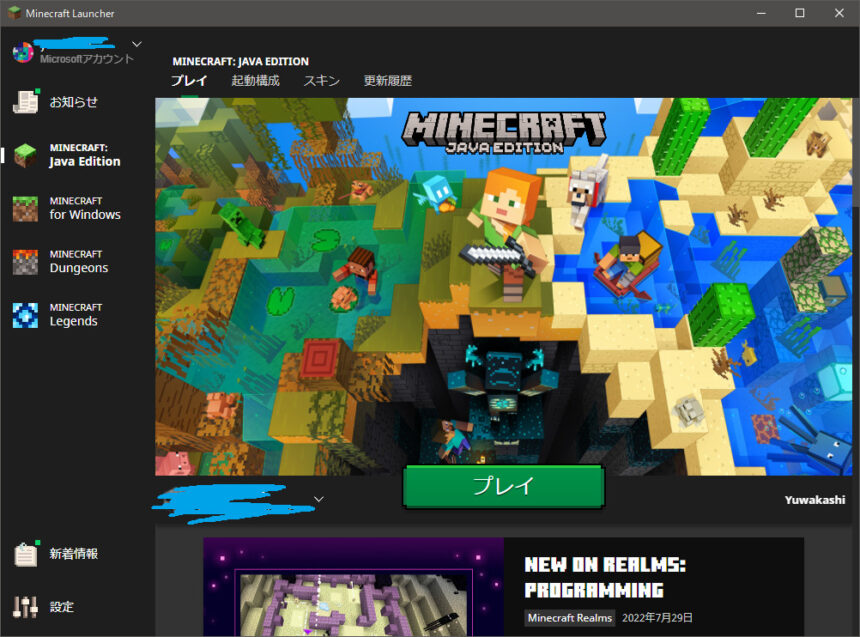Image resolution: width=860 pixels, height=637 pixels.
Task: Open 設定 in the sidebar
Action: tap(61, 607)
